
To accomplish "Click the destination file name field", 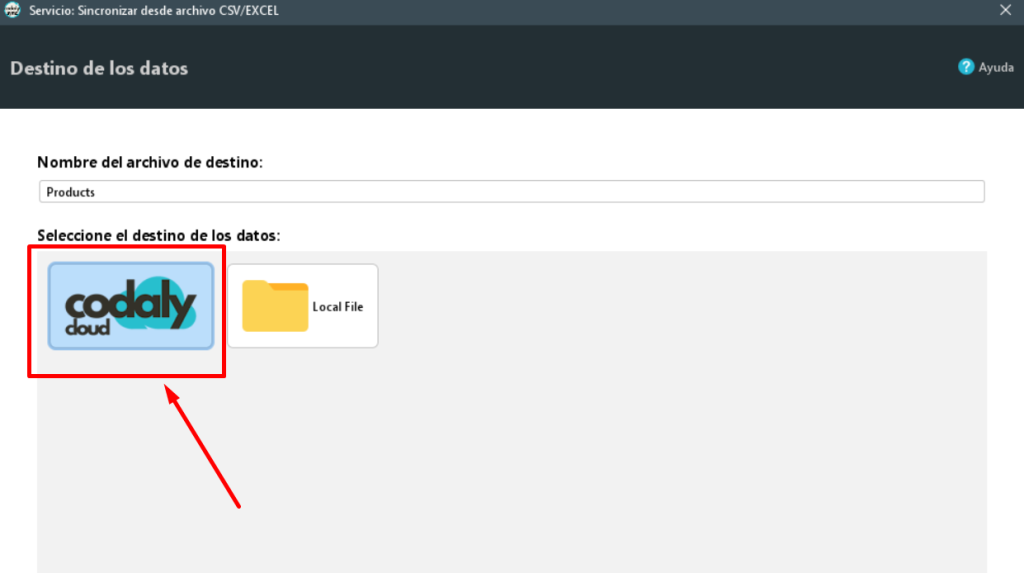I will (x=511, y=191).
